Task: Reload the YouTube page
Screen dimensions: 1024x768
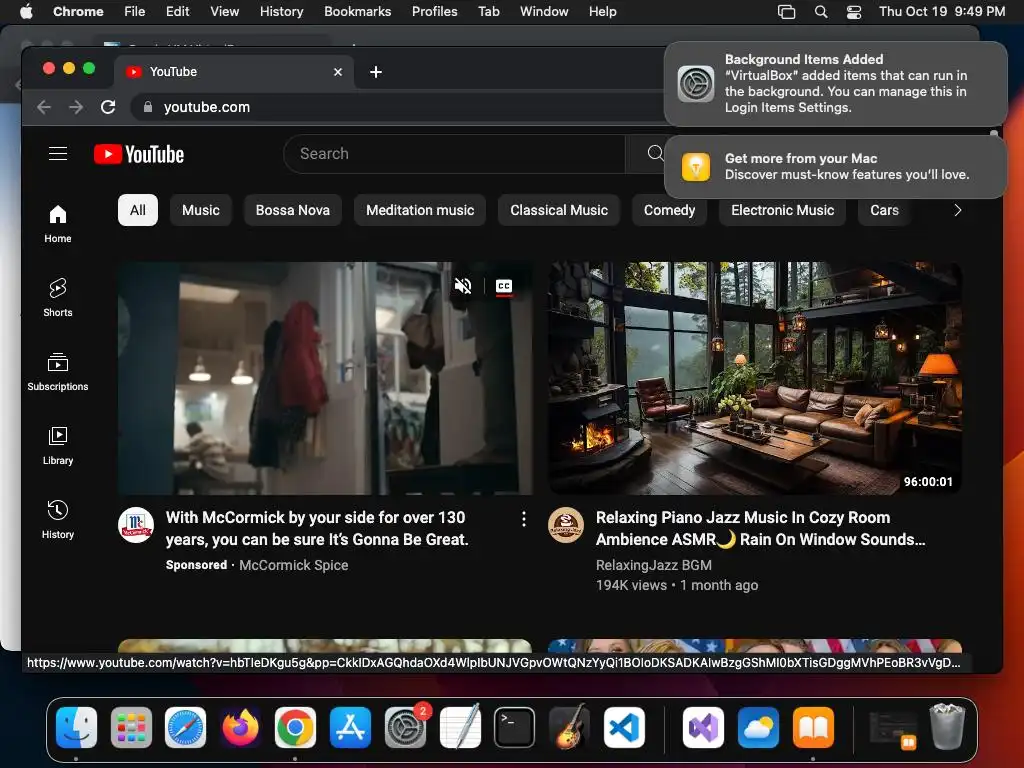Action: click(x=108, y=107)
